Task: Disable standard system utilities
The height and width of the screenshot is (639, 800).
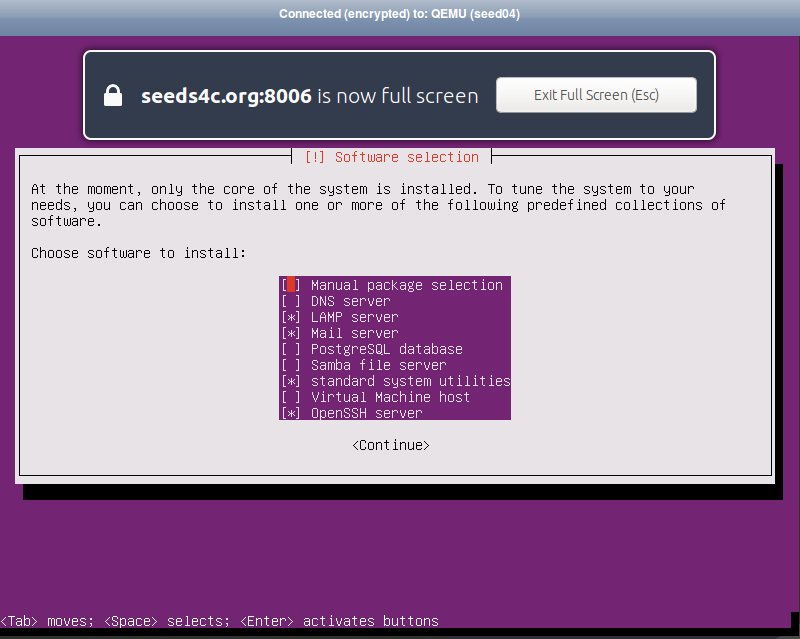Action: coord(291,381)
